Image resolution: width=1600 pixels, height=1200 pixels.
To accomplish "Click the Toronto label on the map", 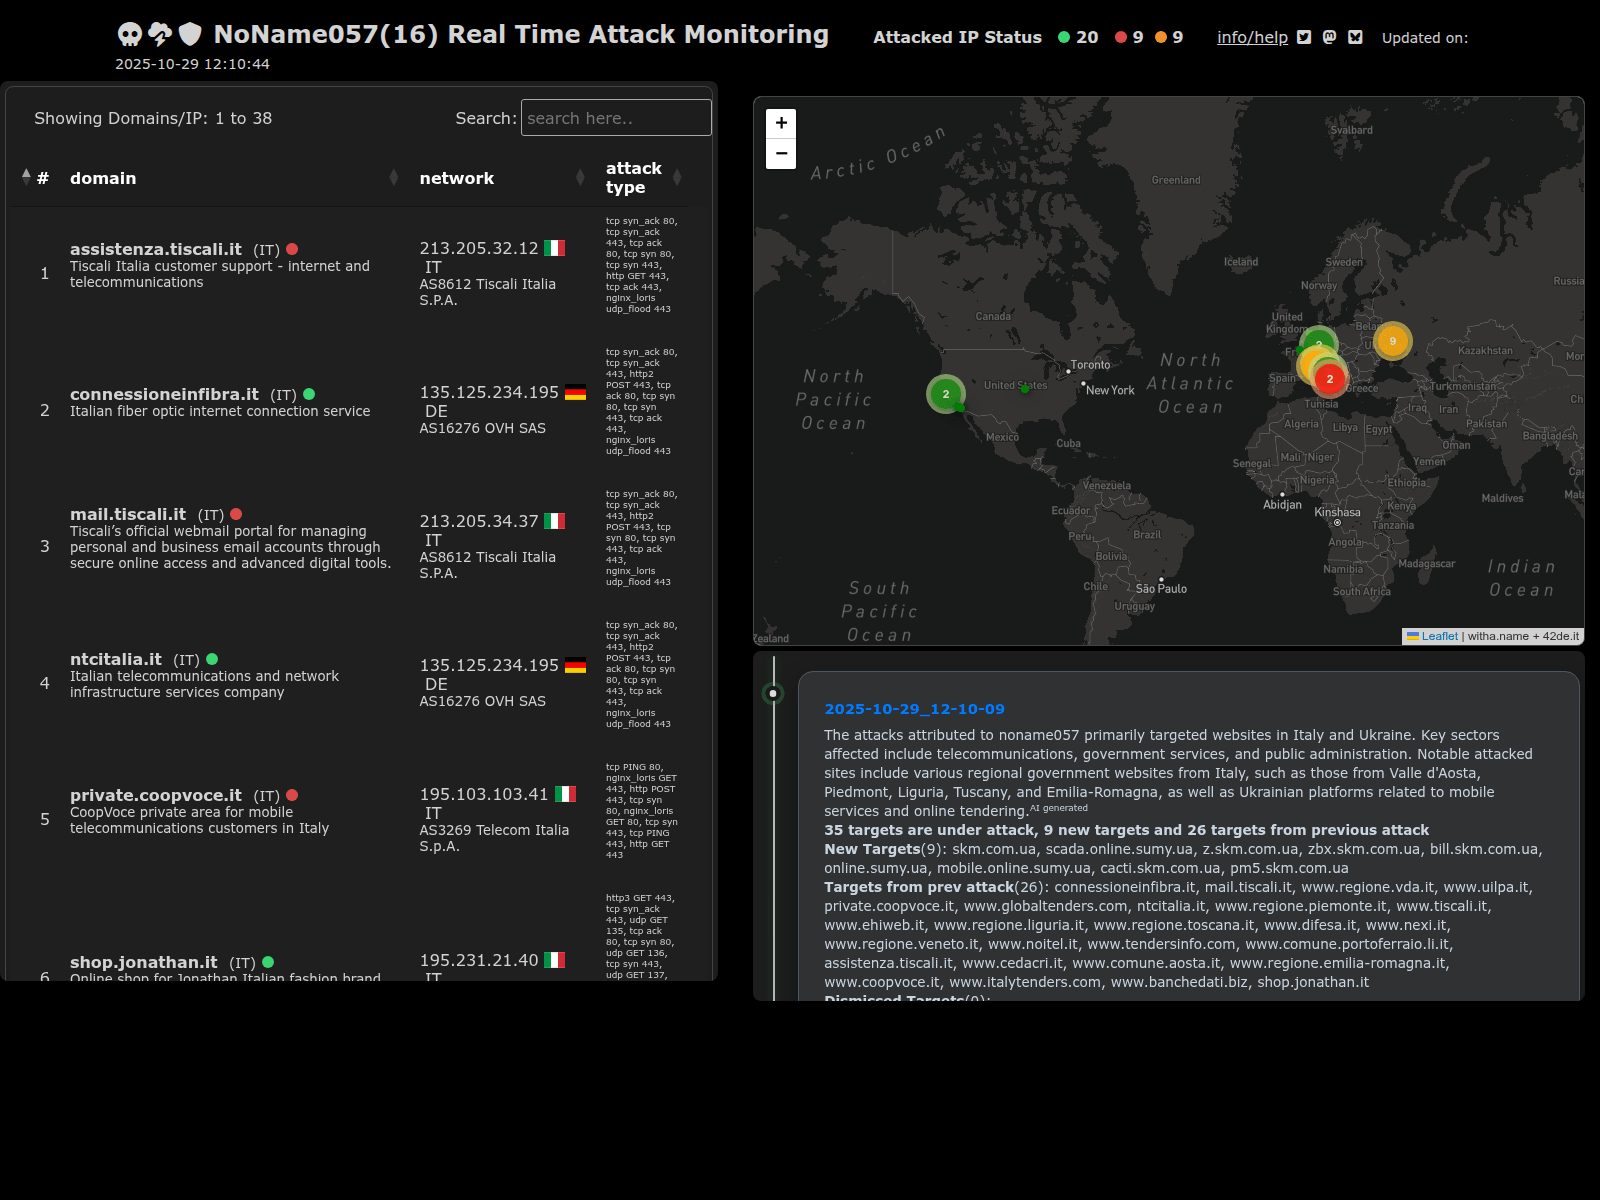I will (x=1090, y=365).
